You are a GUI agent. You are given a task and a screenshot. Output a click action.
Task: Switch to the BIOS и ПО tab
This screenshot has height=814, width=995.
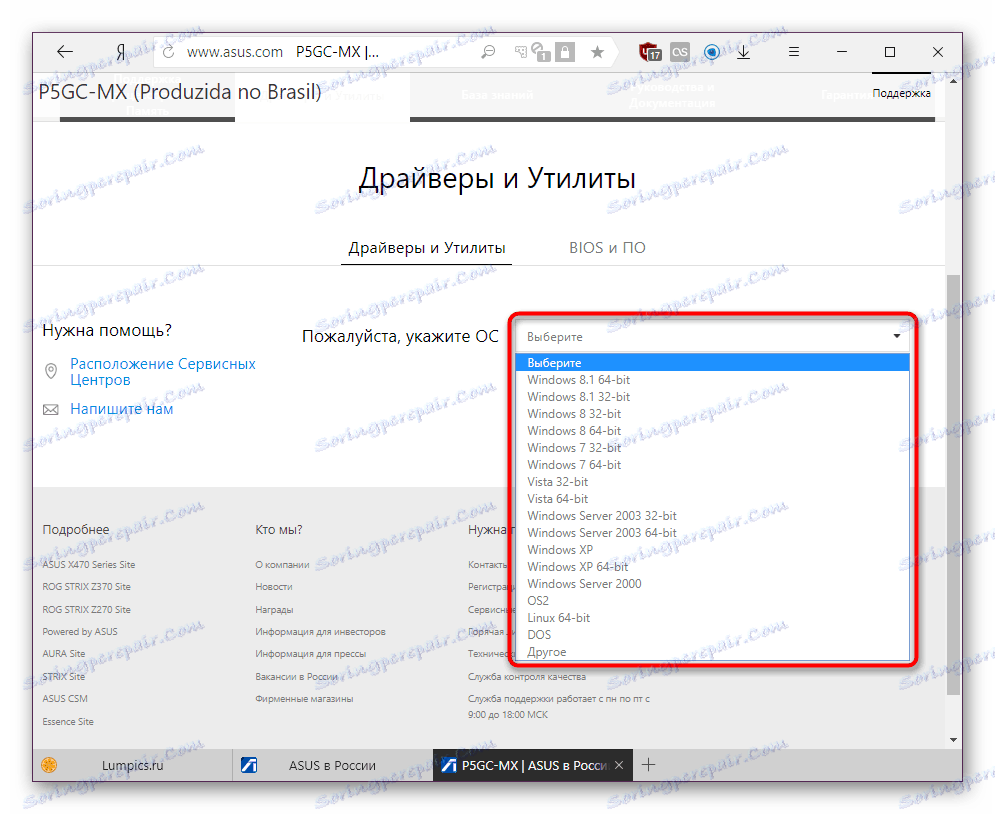point(607,248)
